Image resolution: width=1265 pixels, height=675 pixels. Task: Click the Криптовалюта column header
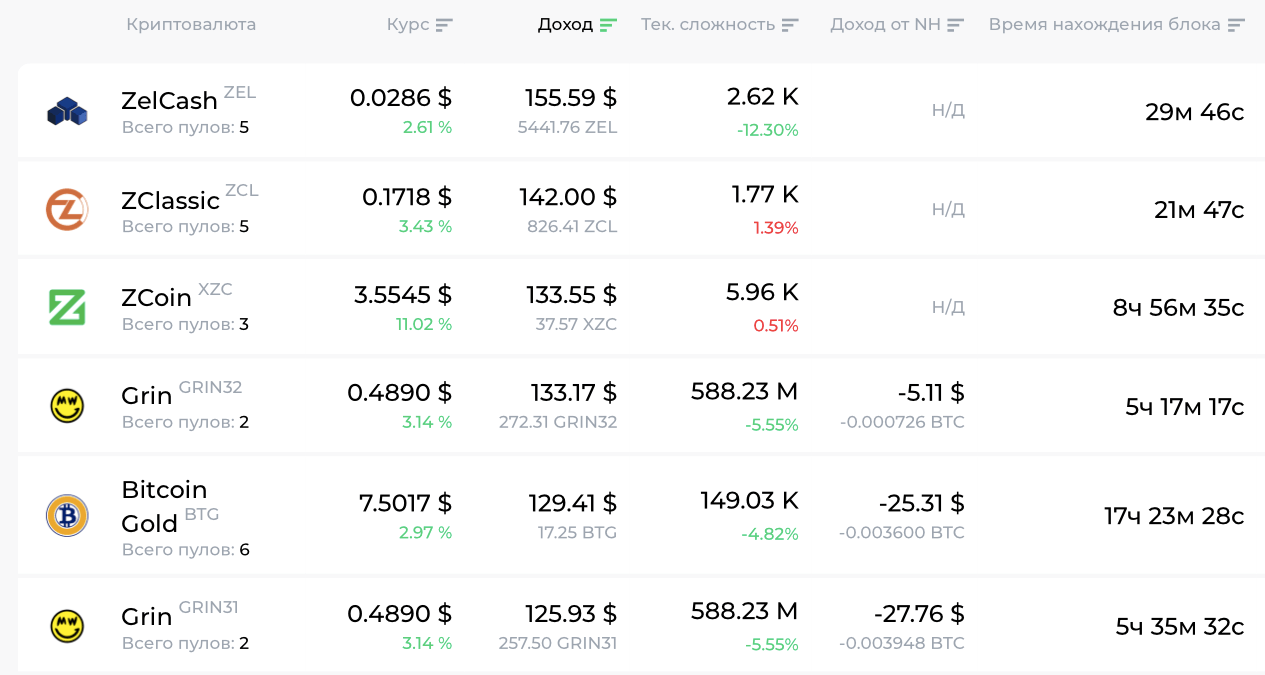[x=191, y=25]
